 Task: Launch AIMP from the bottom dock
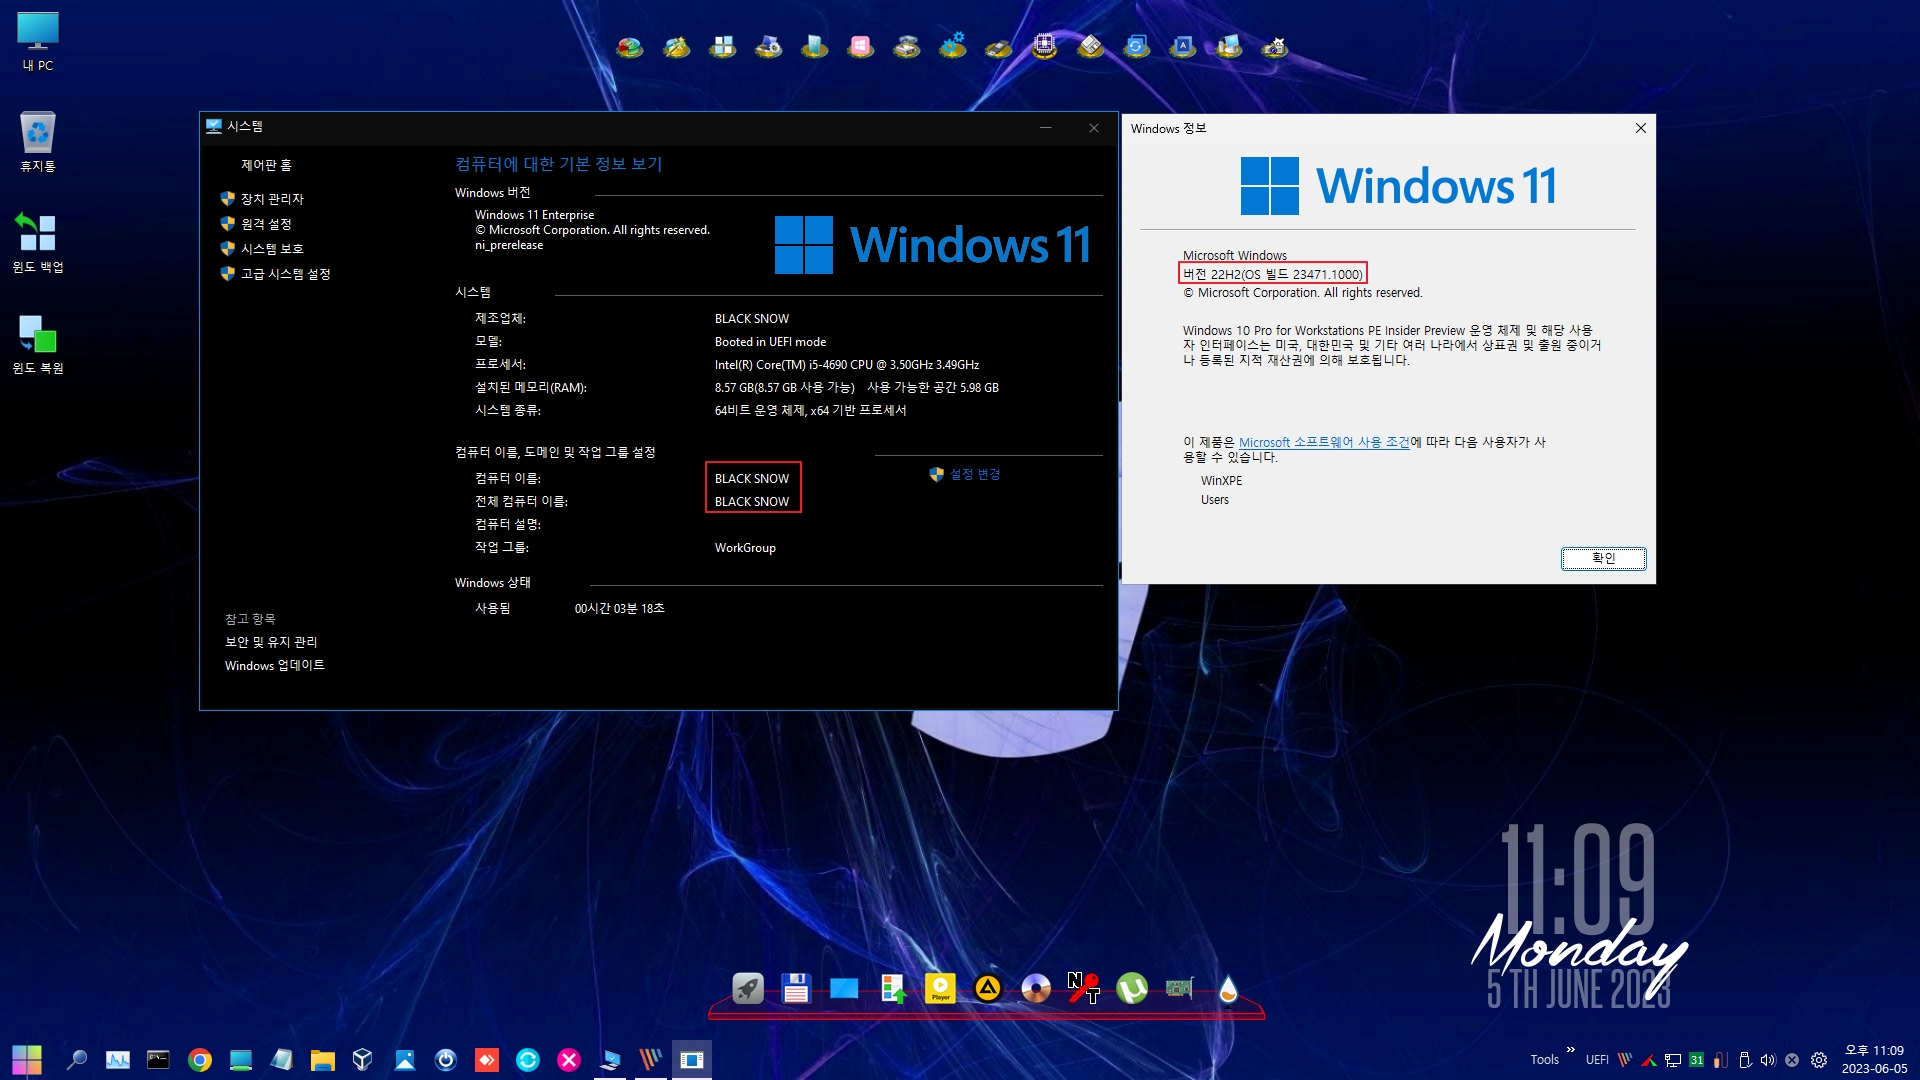point(988,989)
